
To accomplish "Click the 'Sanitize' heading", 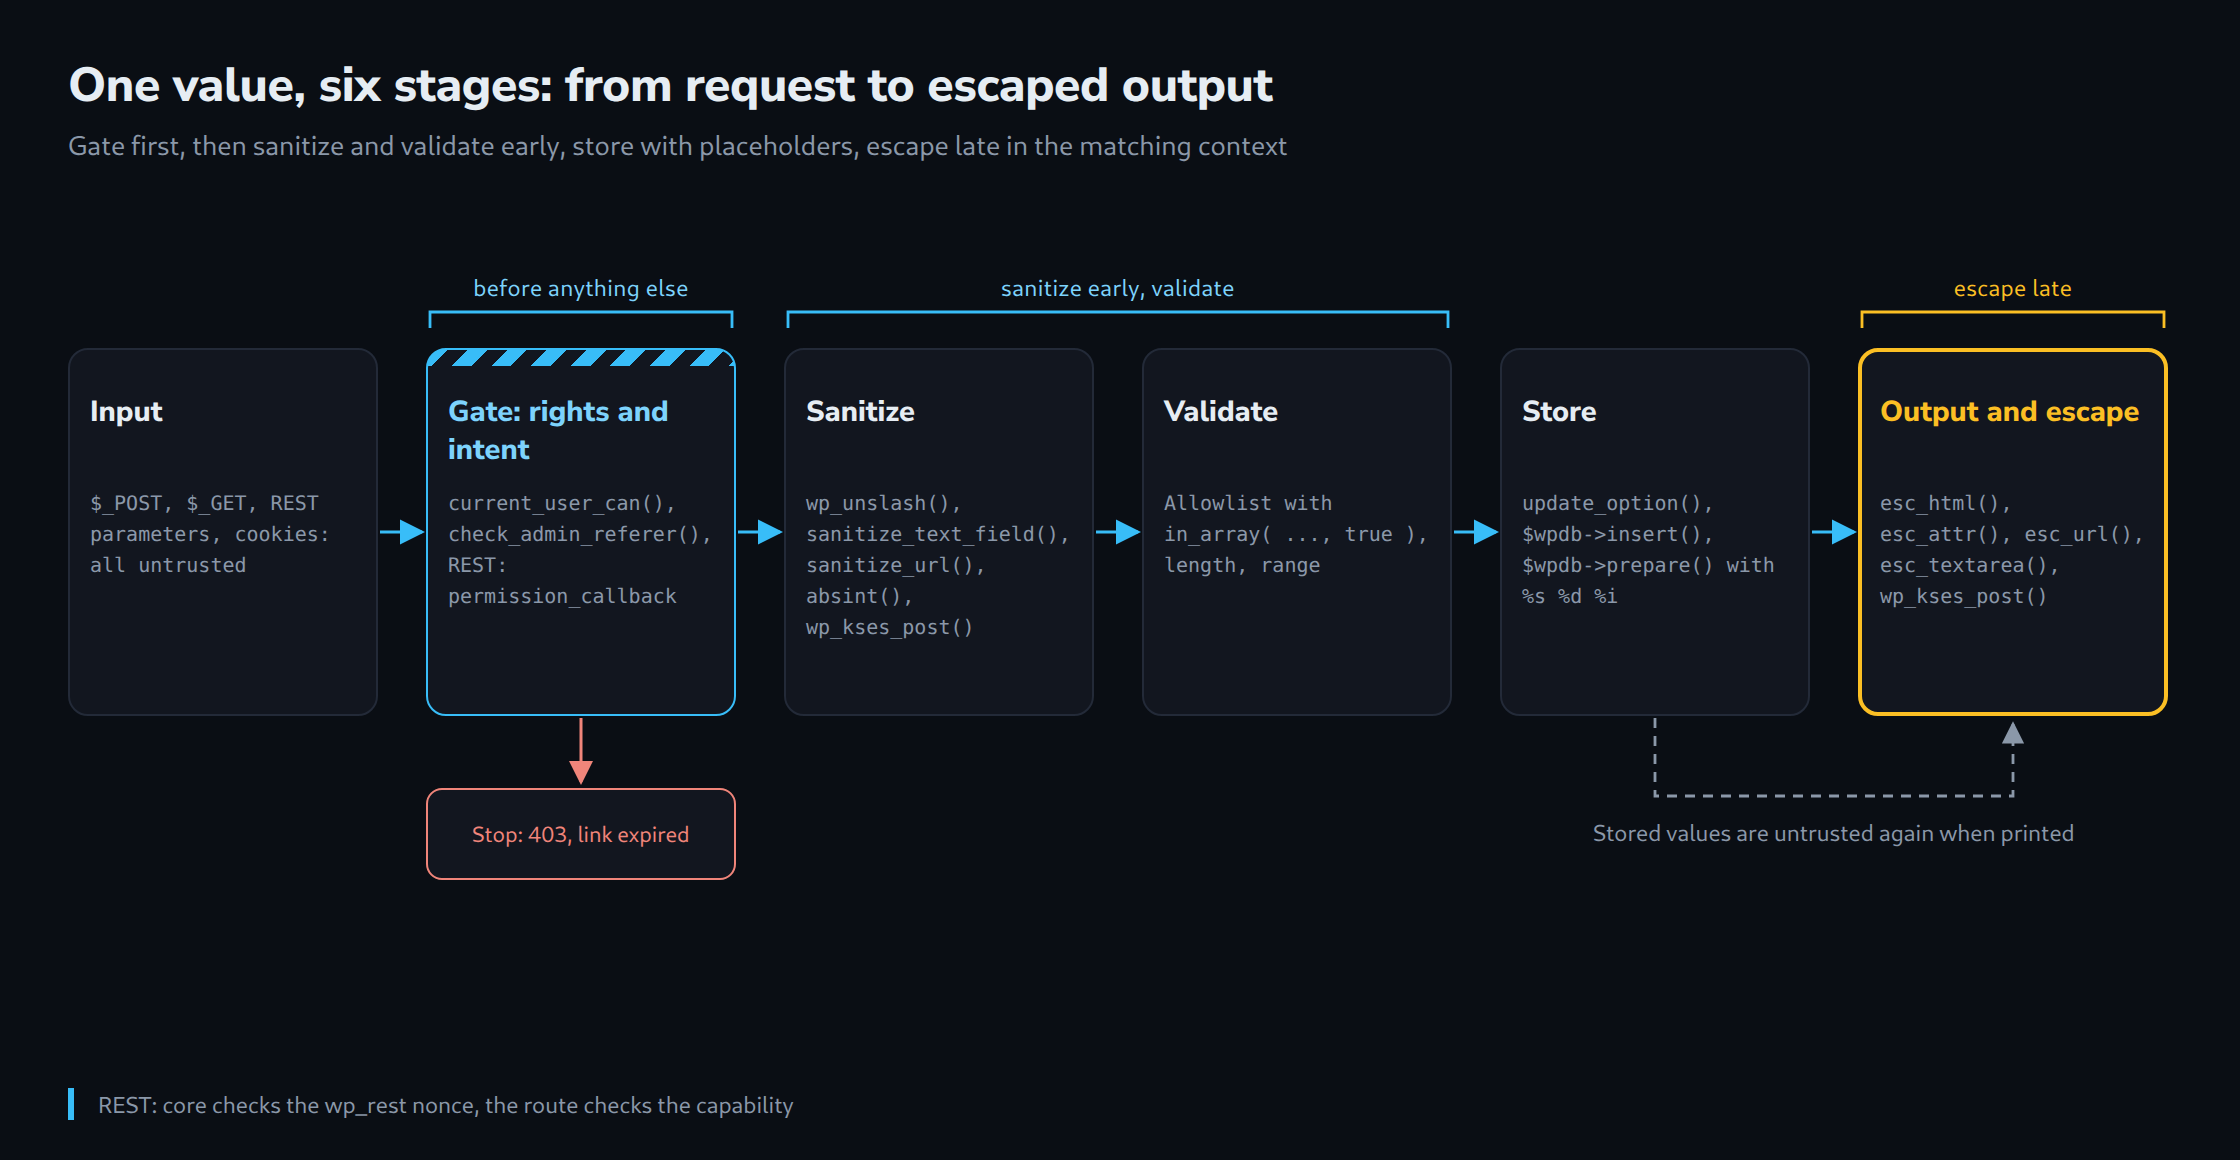I will coord(860,412).
